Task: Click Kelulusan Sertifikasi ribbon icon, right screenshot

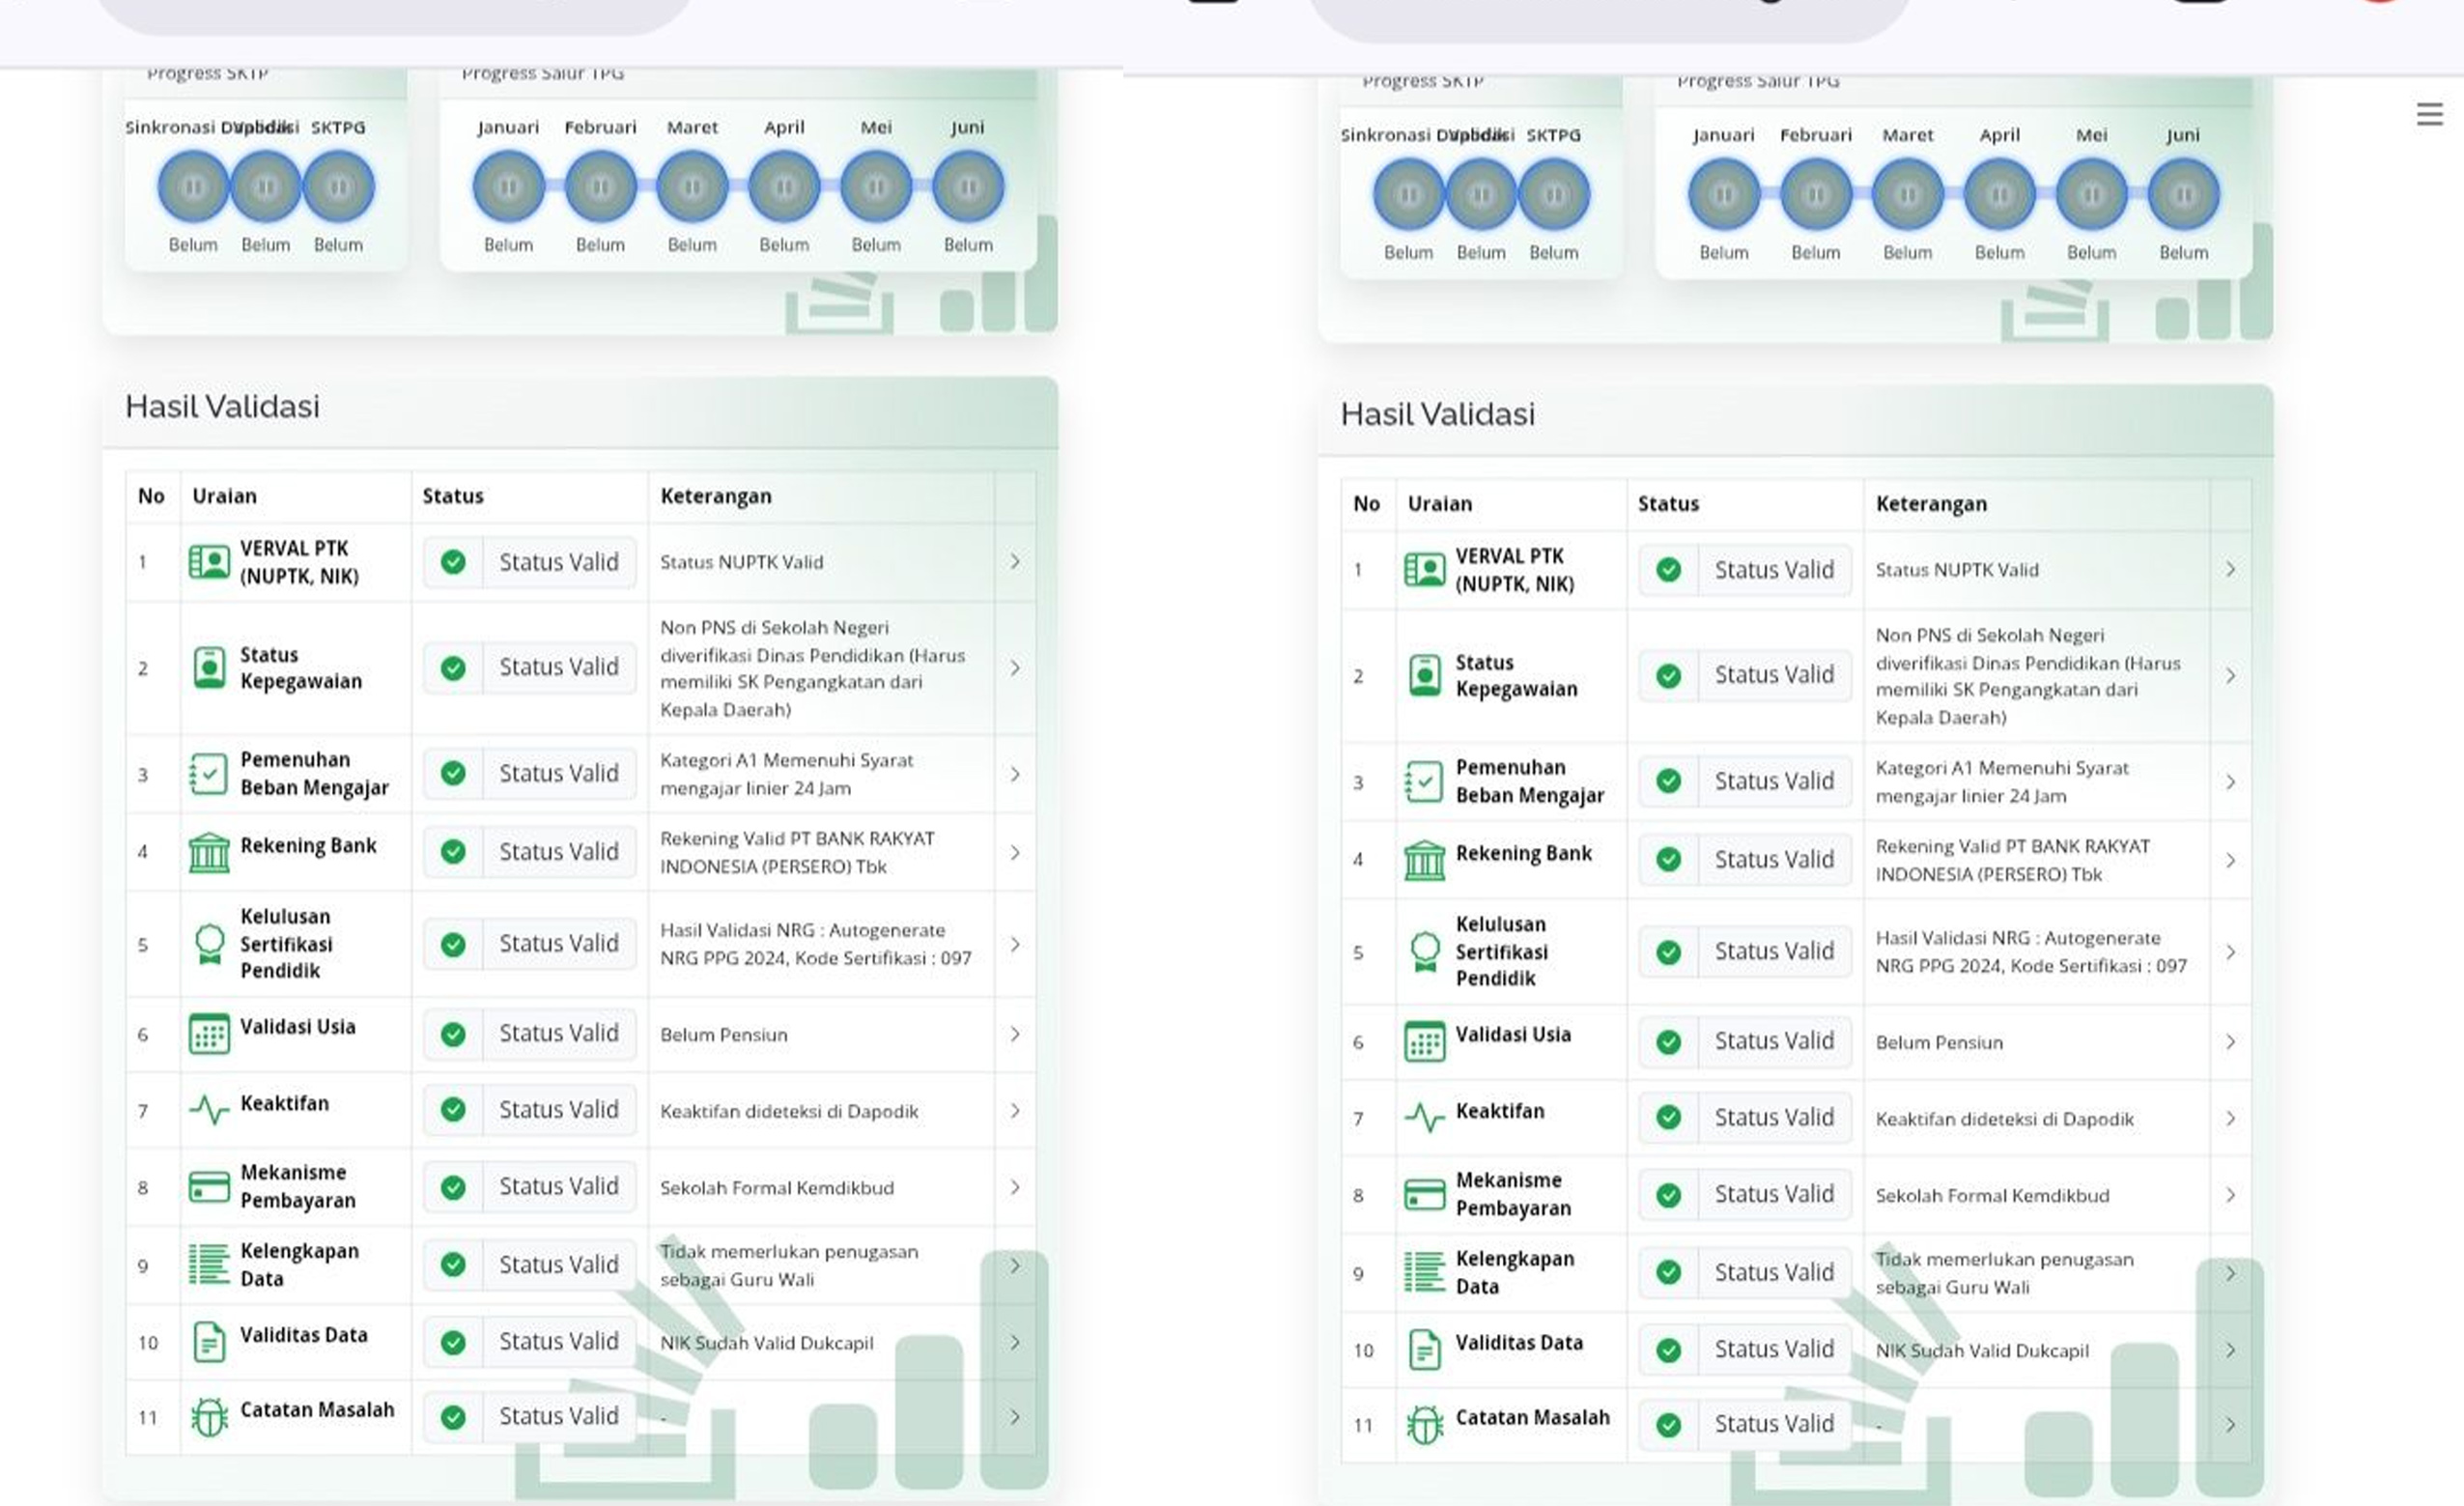Action: click(1424, 951)
